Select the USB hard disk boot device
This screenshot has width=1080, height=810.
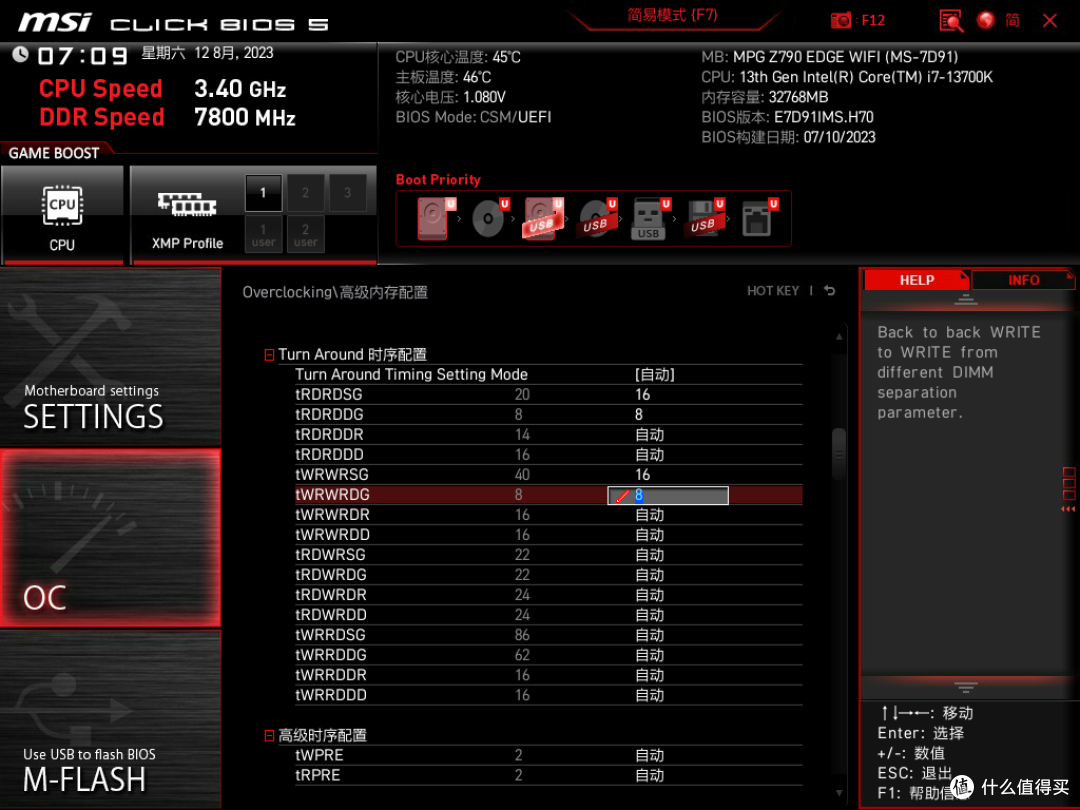pos(544,218)
